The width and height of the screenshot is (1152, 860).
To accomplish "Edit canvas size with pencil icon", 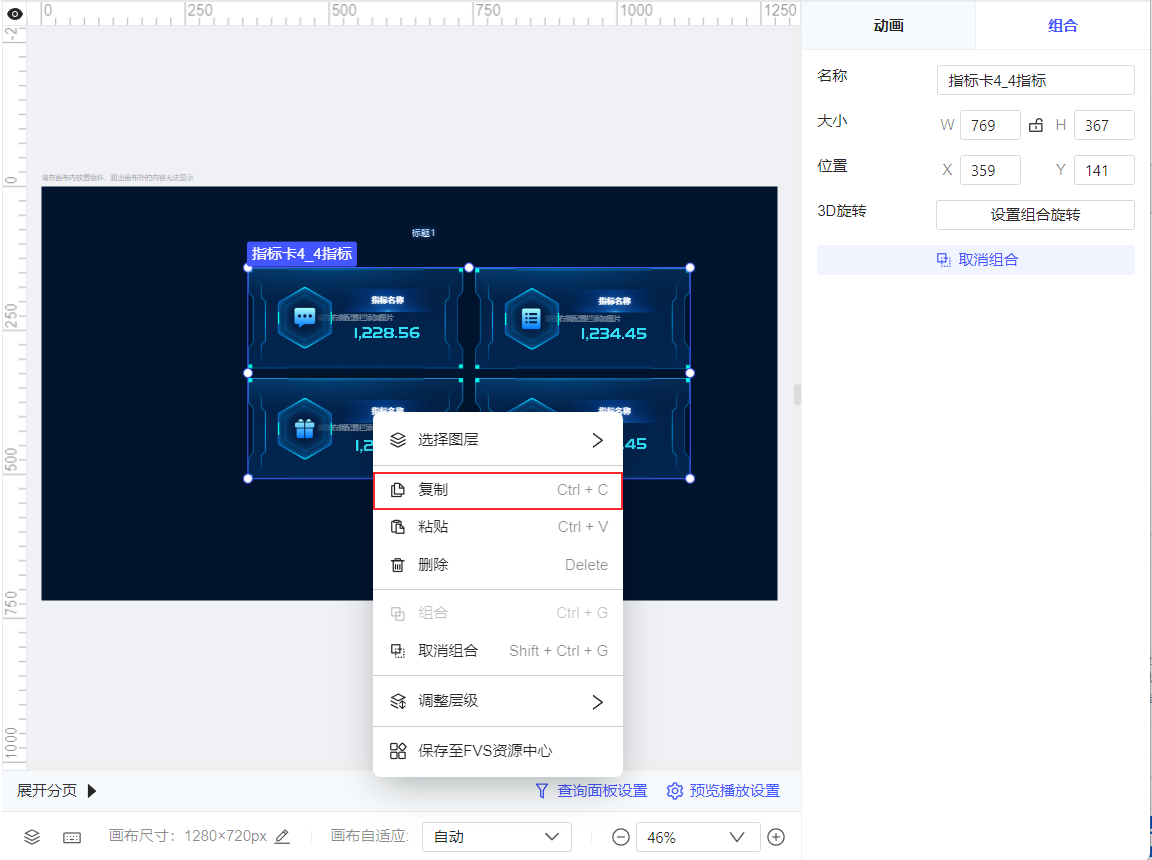I will coord(282,836).
